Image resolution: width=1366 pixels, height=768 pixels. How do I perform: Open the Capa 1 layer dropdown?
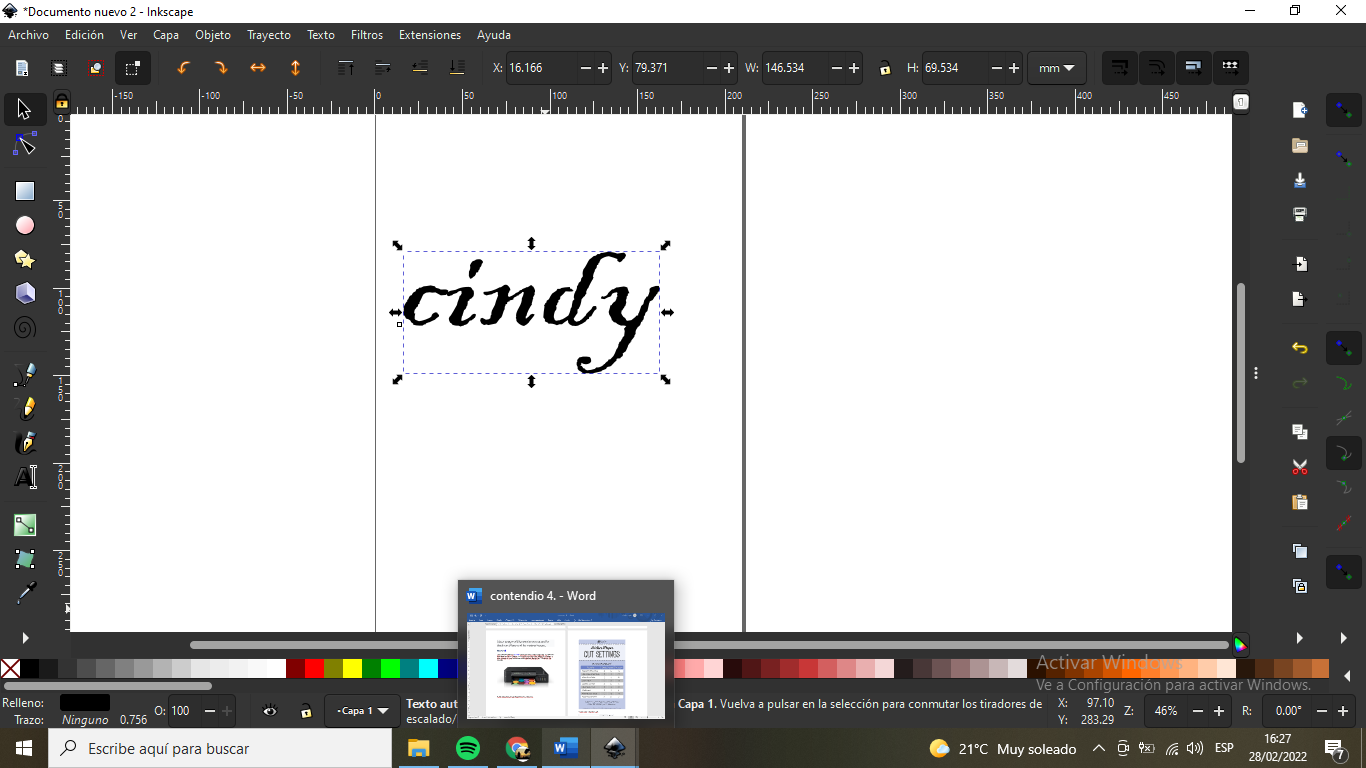pyautogui.click(x=362, y=711)
